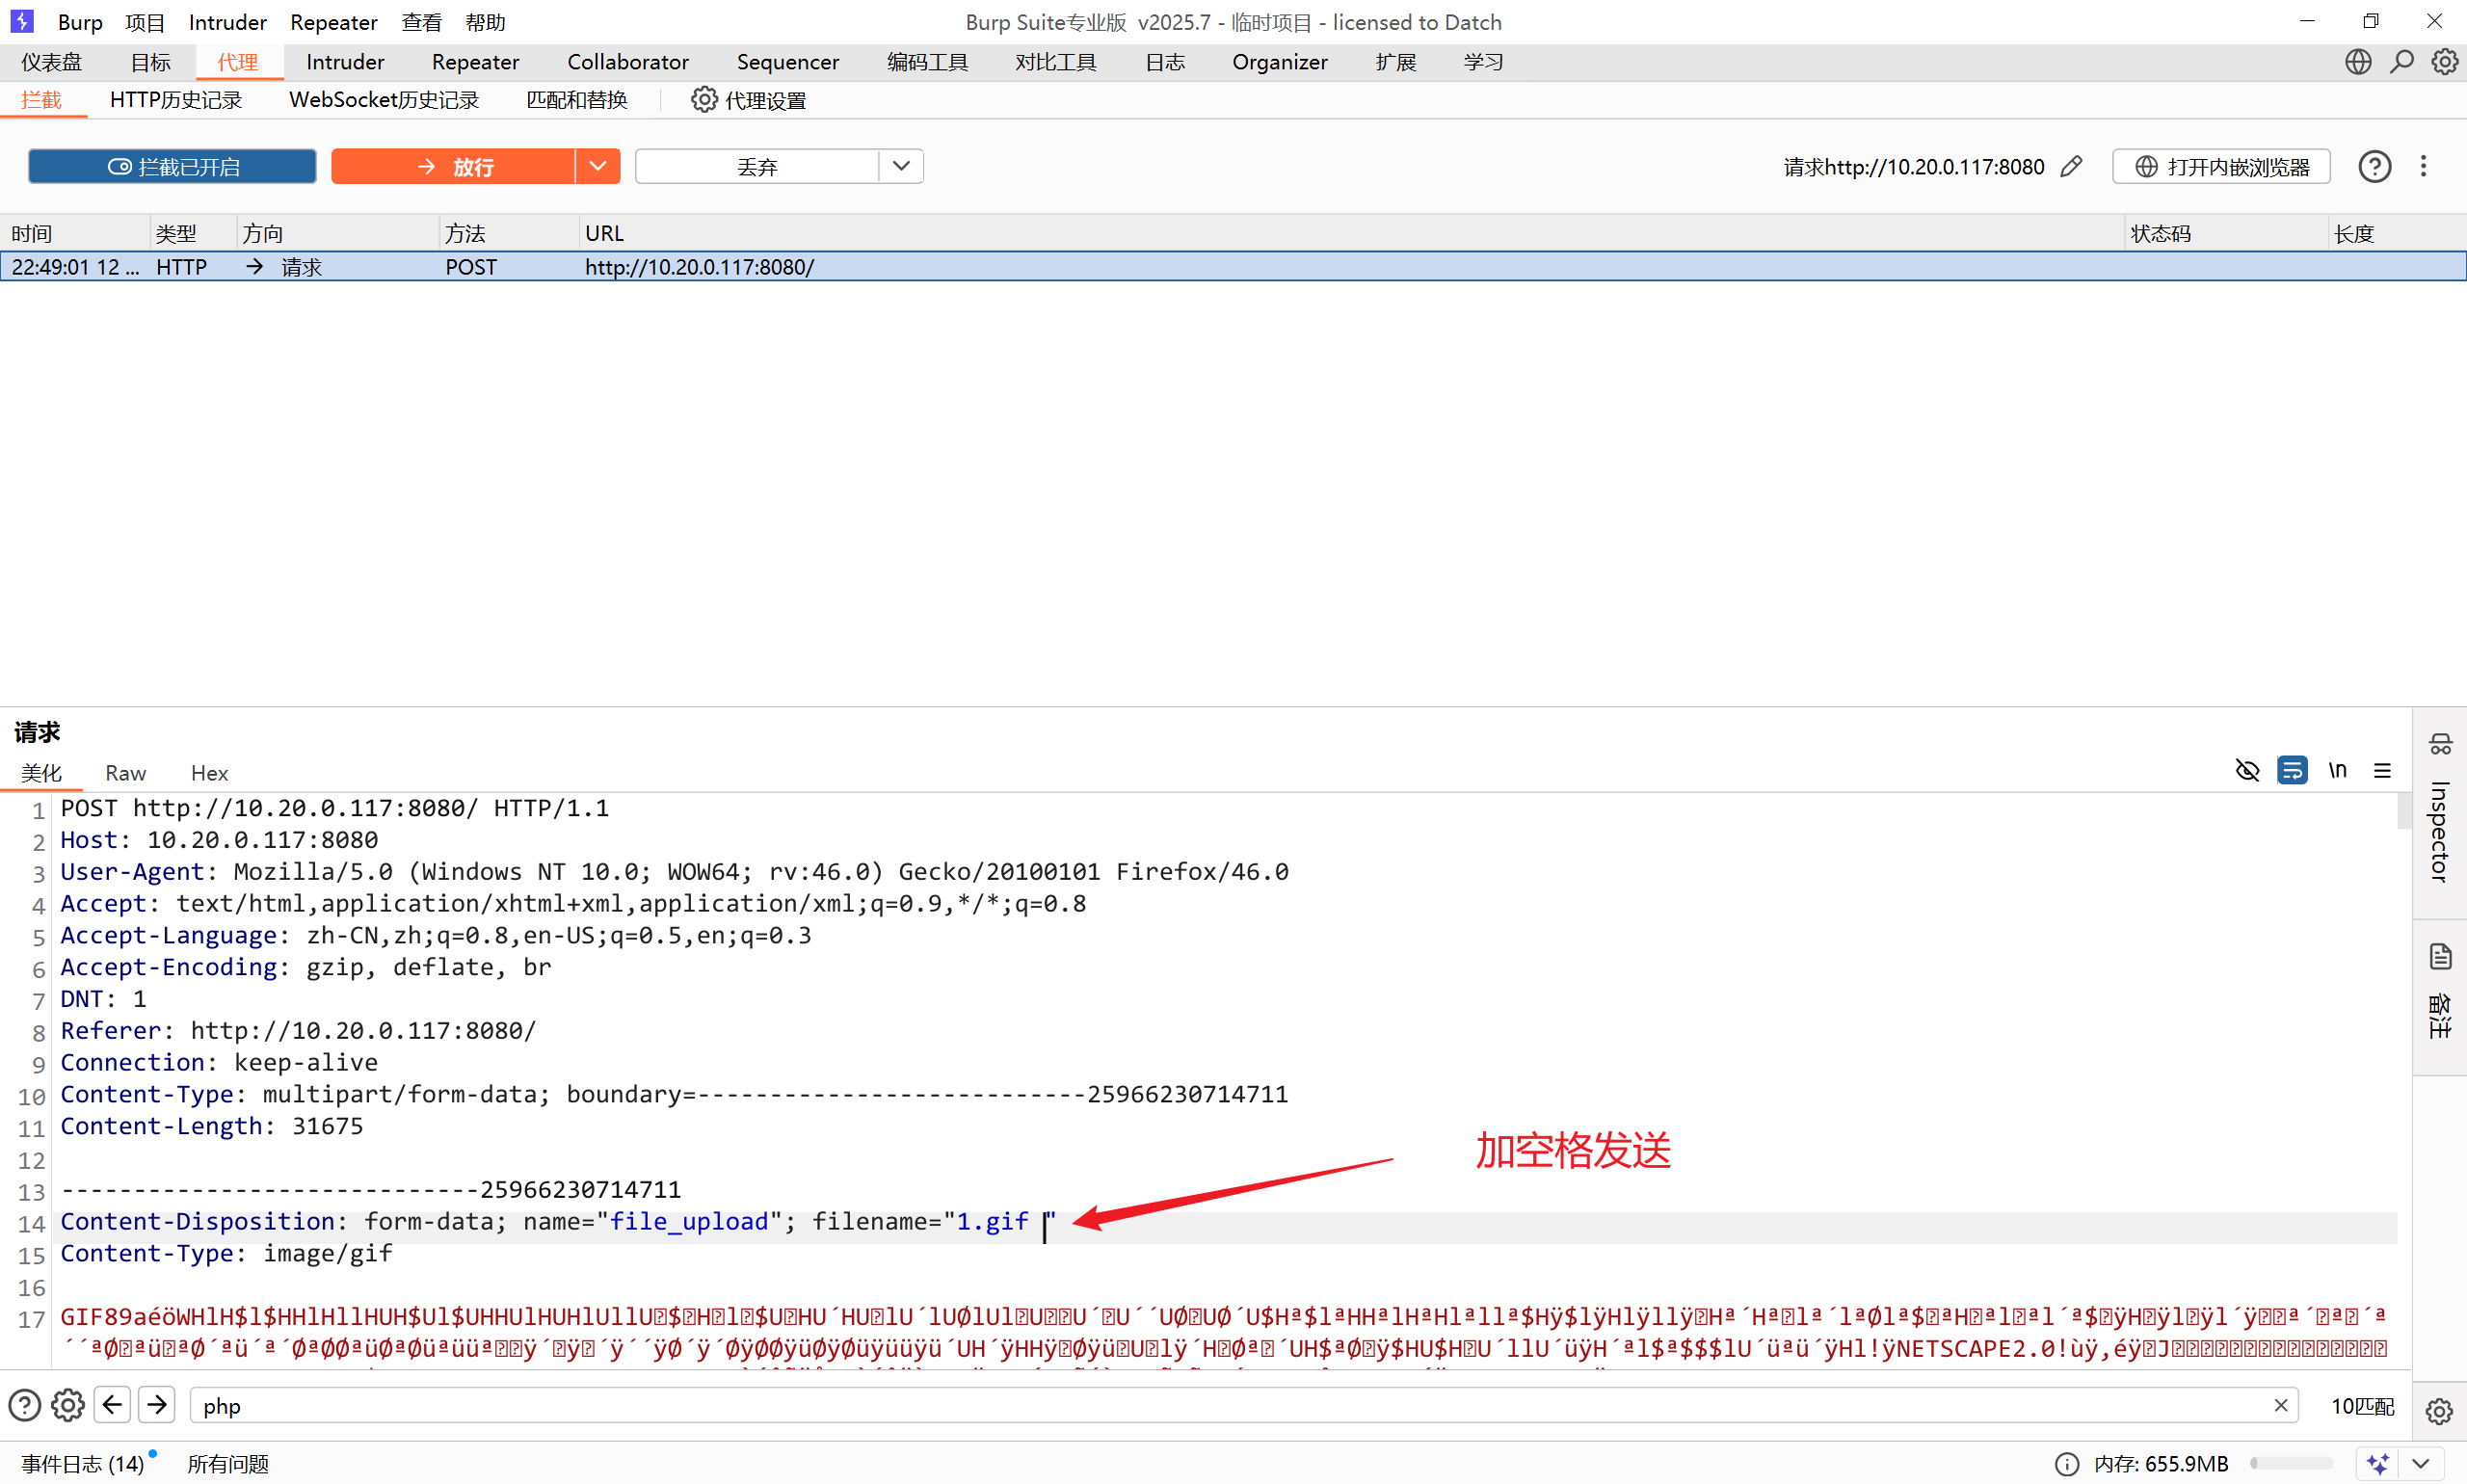
Task: Open global settings gear in the top right
Action: click(2444, 62)
